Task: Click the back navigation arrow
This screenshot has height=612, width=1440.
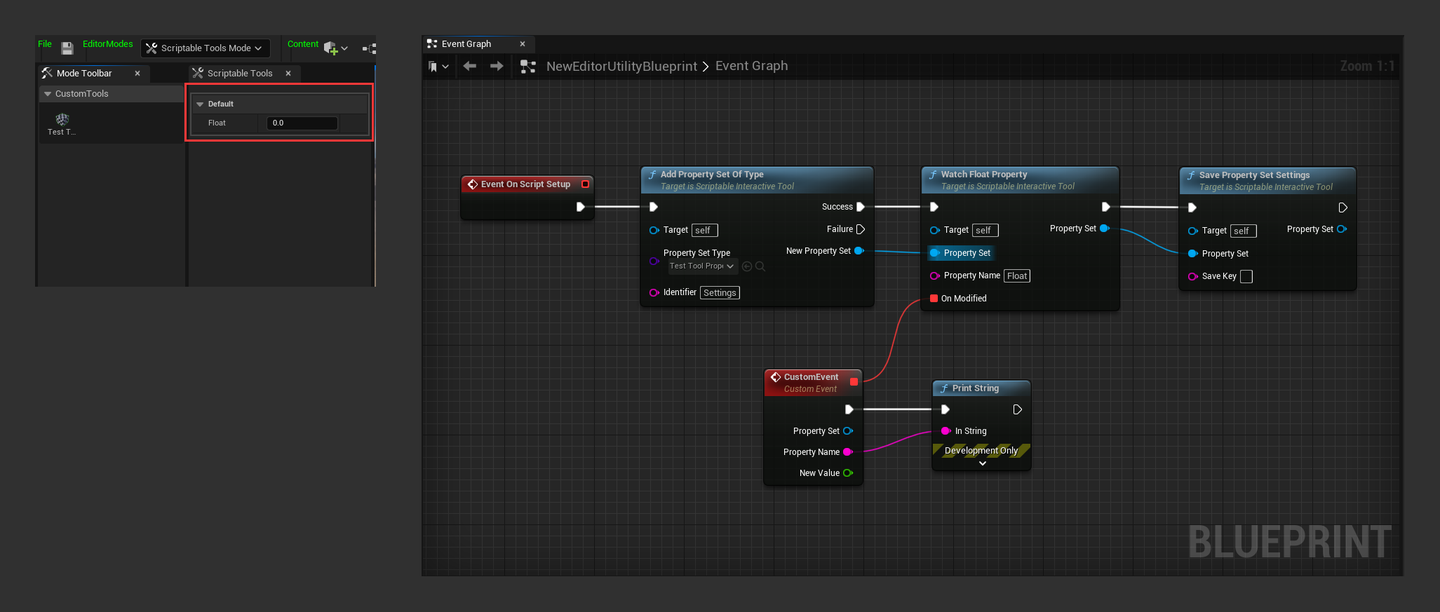Action: click(x=470, y=66)
